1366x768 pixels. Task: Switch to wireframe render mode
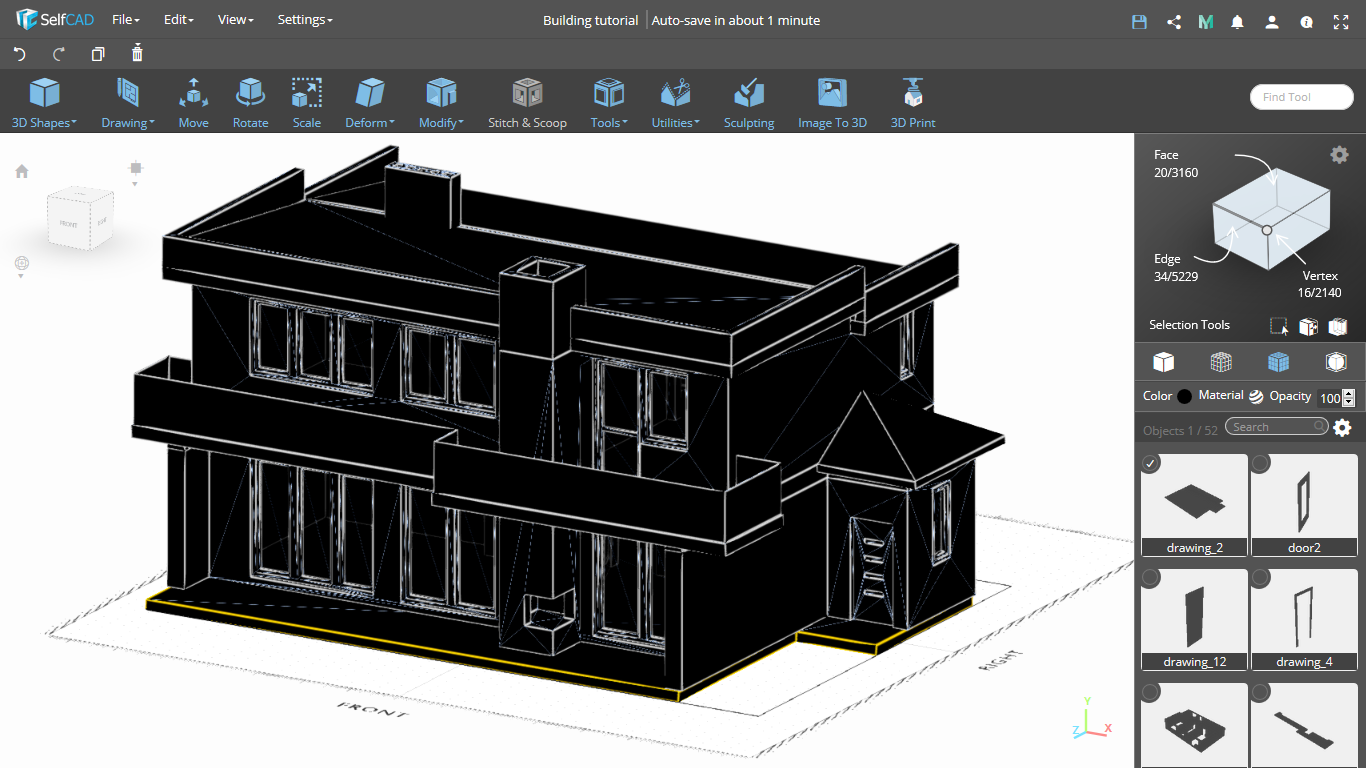[x=1221, y=362]
